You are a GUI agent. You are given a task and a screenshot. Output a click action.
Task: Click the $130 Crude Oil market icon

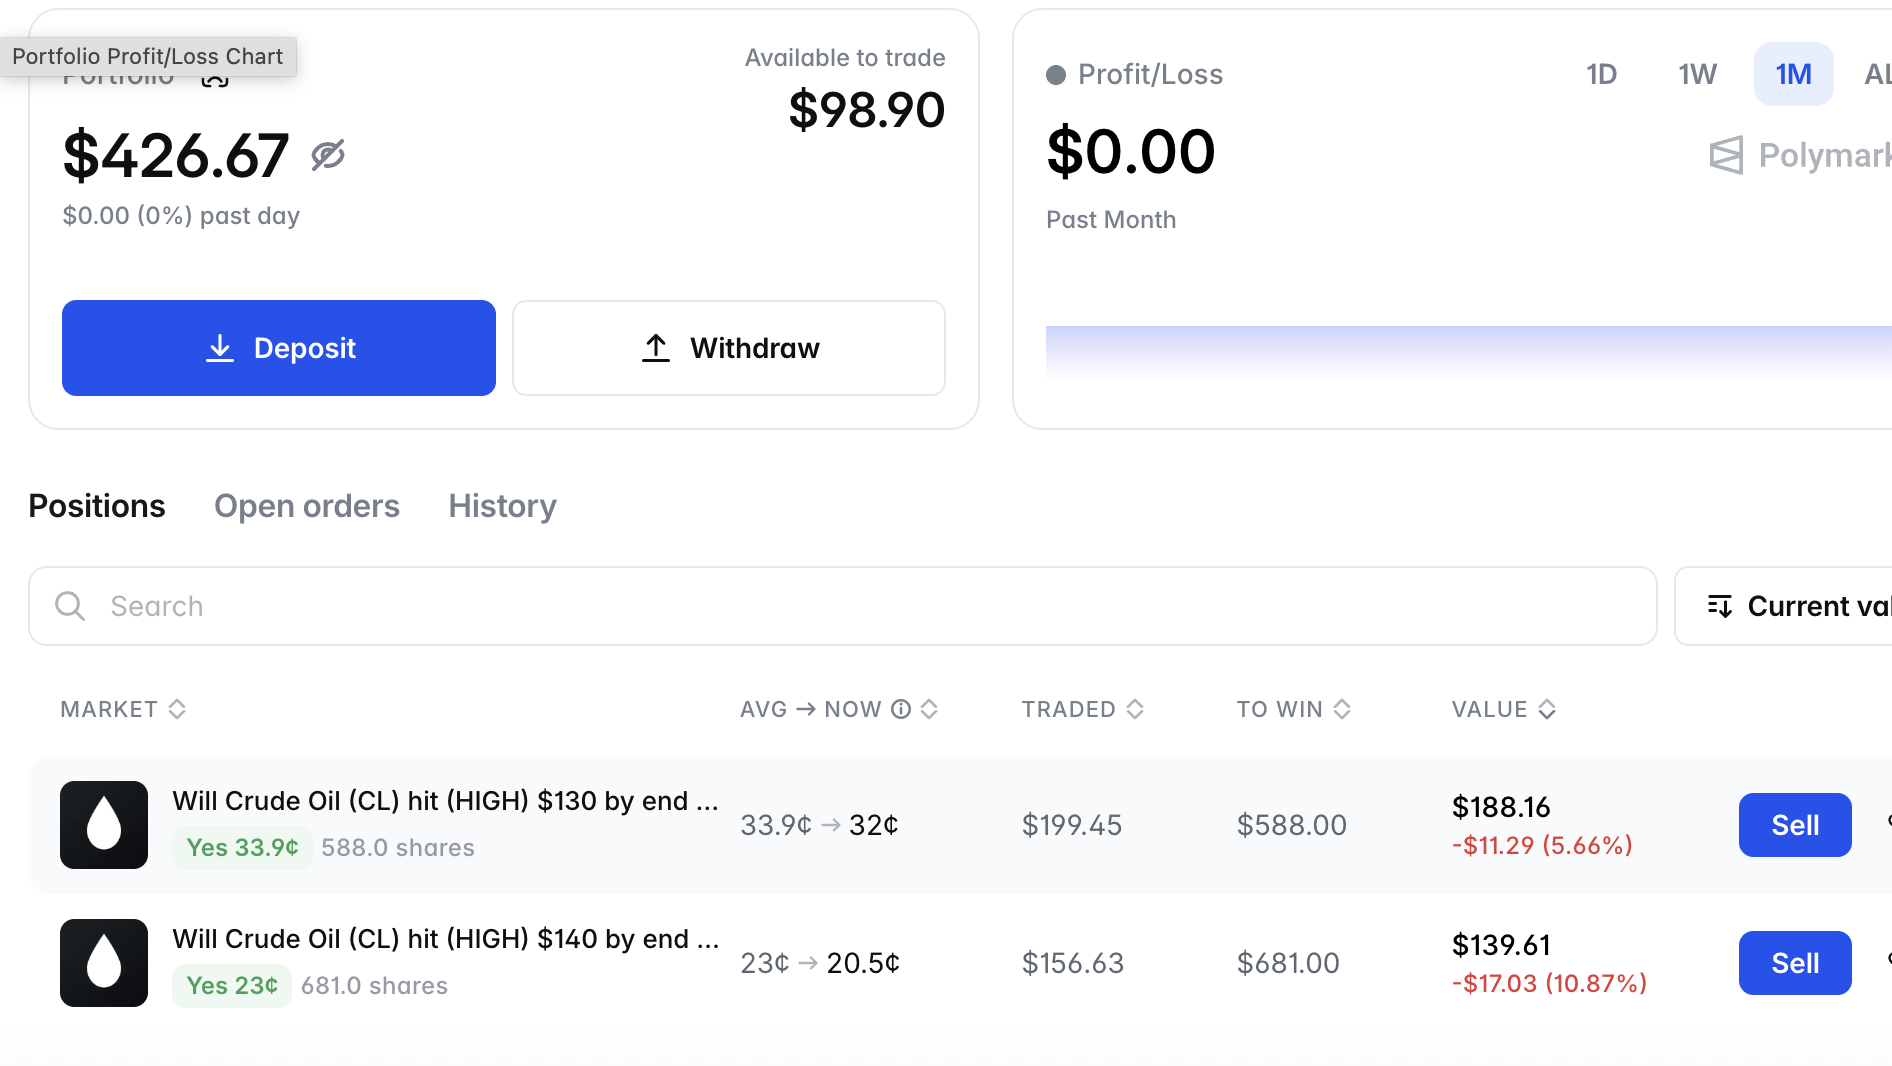[104, 825]
